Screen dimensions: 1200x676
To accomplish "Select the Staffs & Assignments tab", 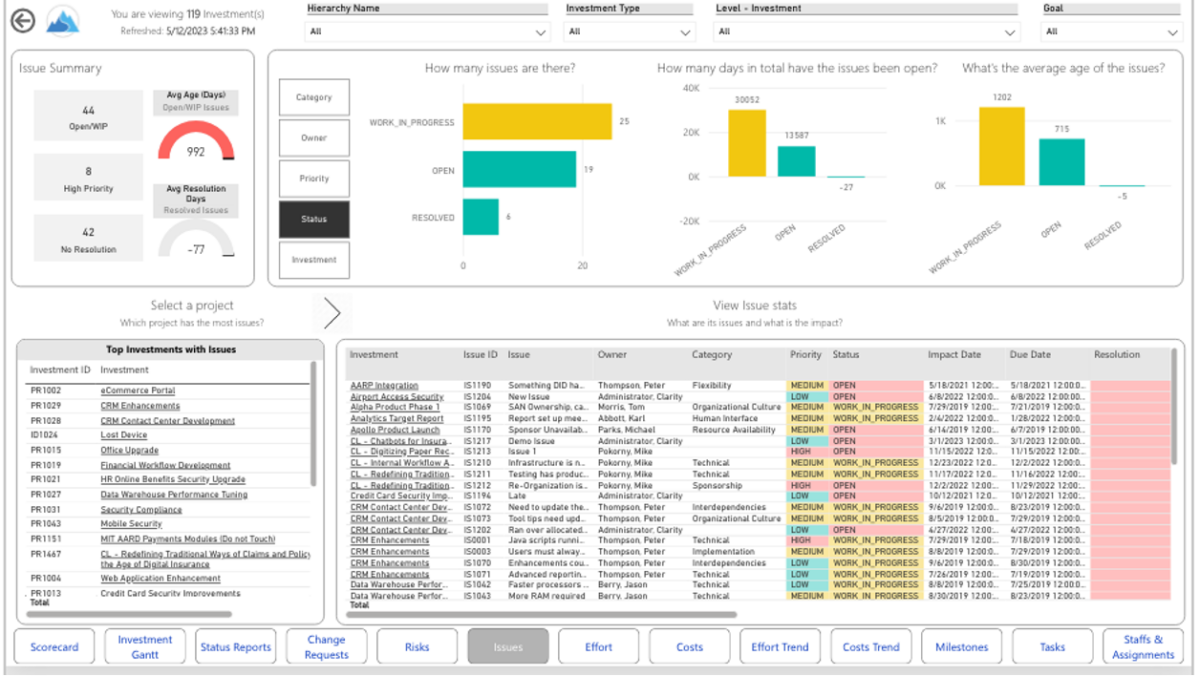I will pos(1142,646).
